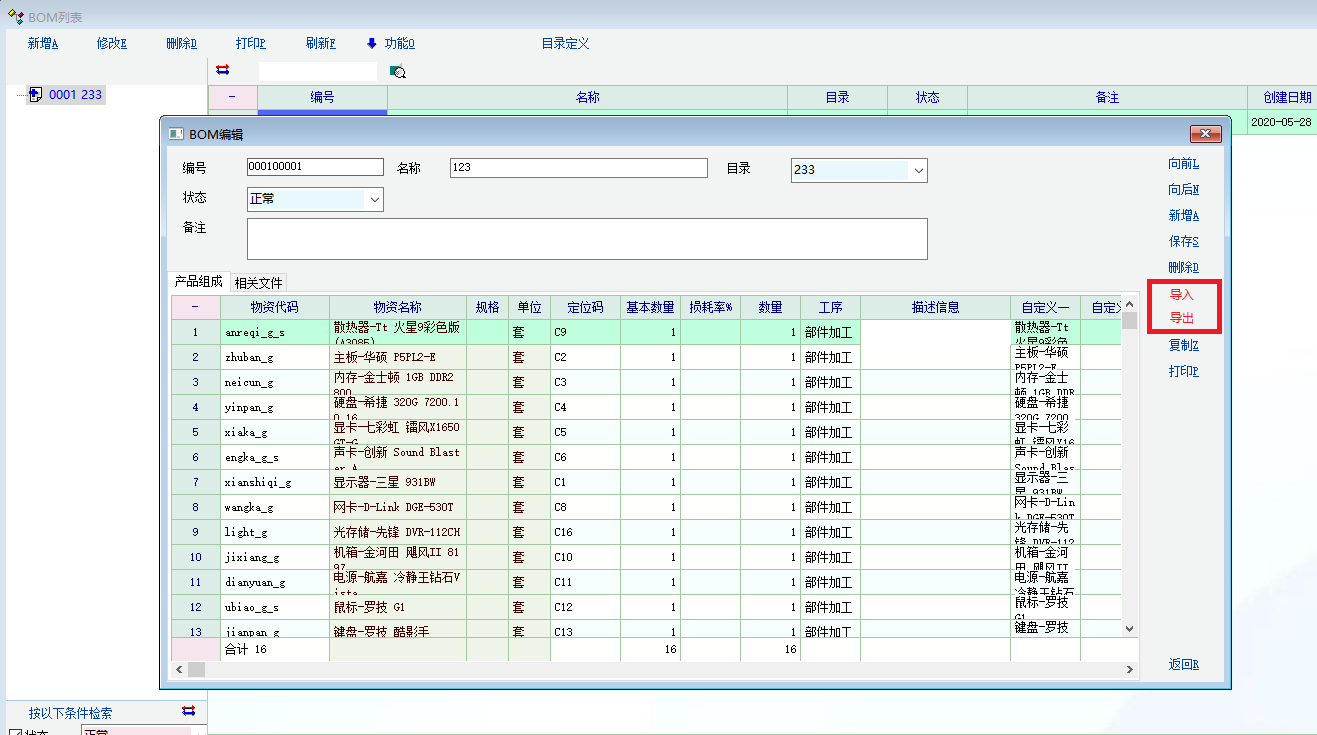Click the search magnifier icon beside the filter box
Image resolution: width=1317 pixels, height=735 pixels.
(x=397, y=71)
